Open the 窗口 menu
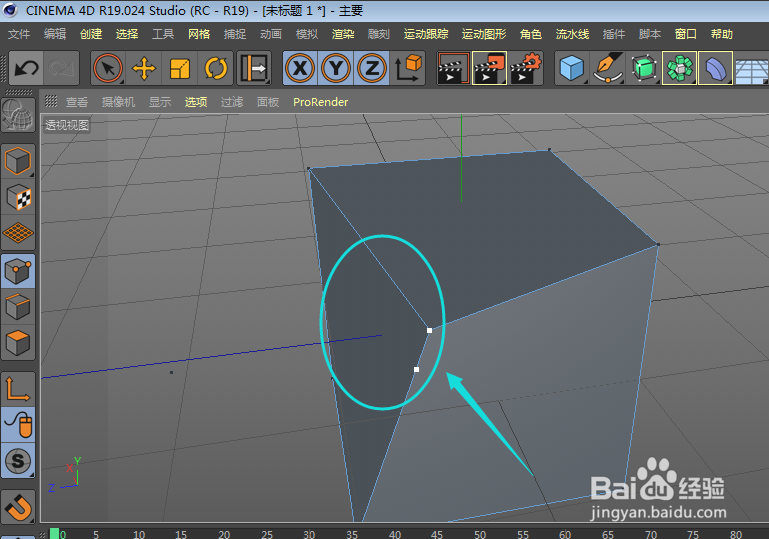The width and height of the screenshot is (769, 539). [x=686, y=34]
